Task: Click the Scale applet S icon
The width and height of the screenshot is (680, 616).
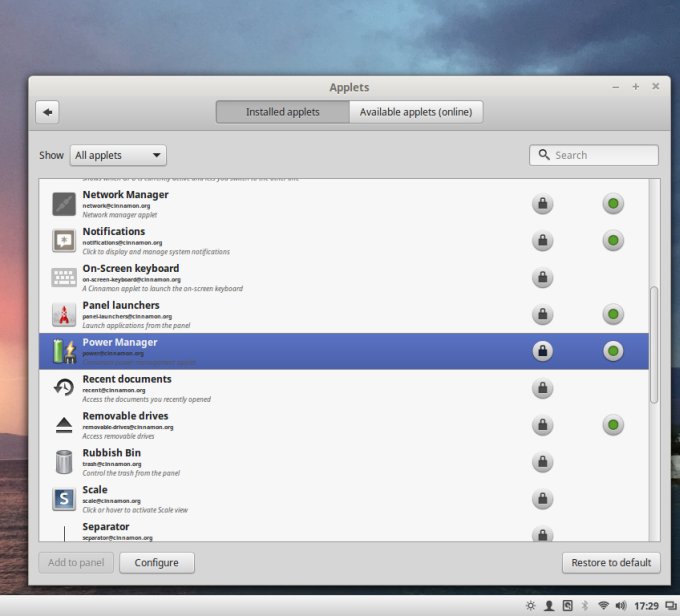Action: point(64,499)
